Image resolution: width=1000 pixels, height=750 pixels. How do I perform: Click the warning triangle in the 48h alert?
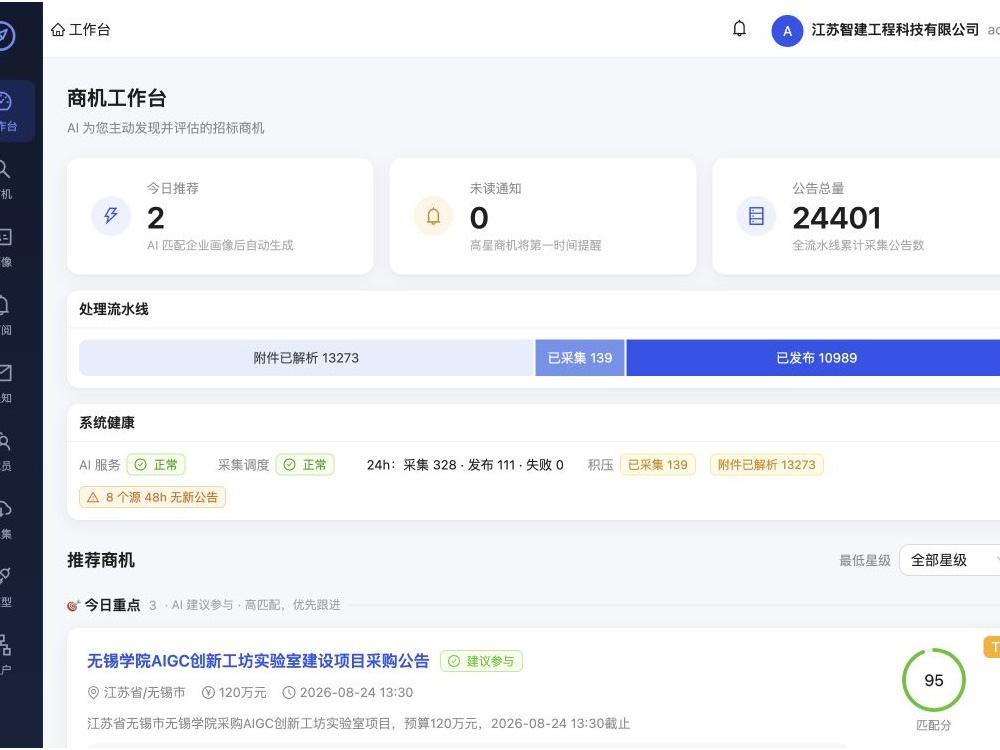coord(93,497)
